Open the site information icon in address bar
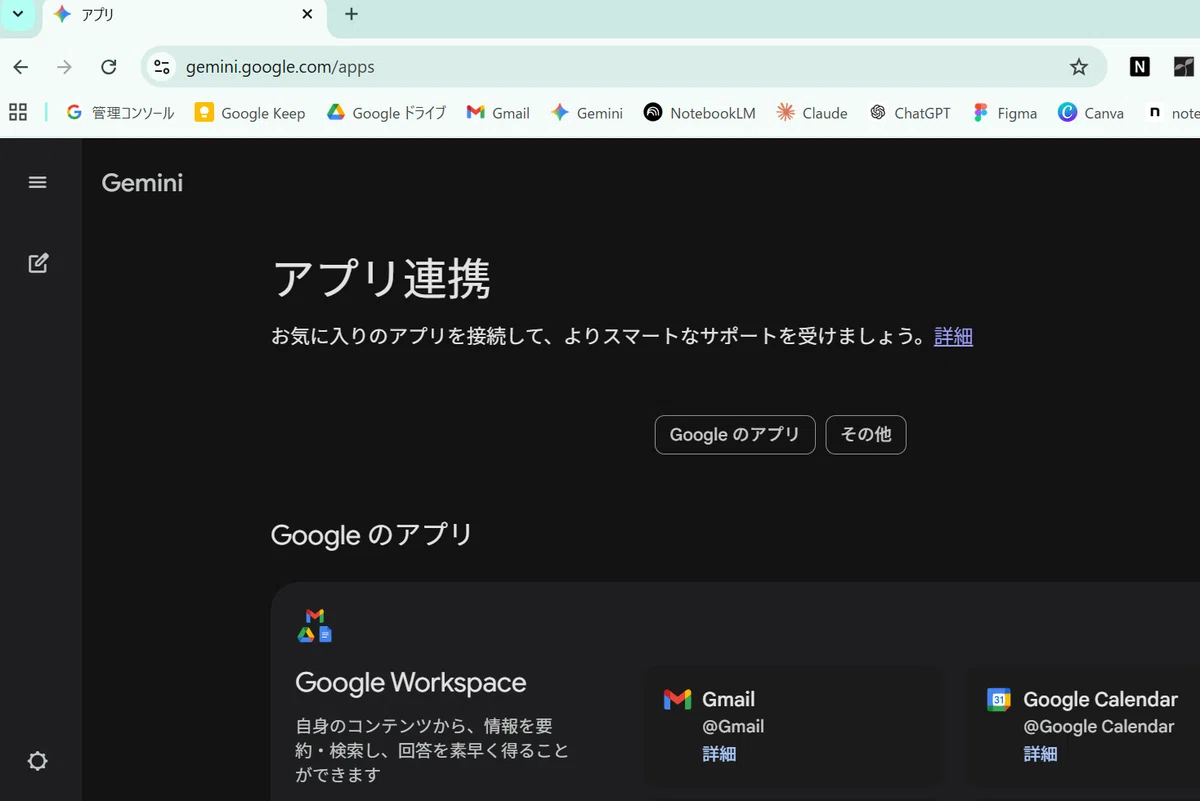Image resolution: width=1200 pixels, height=801 pixels. click(161, 67)
